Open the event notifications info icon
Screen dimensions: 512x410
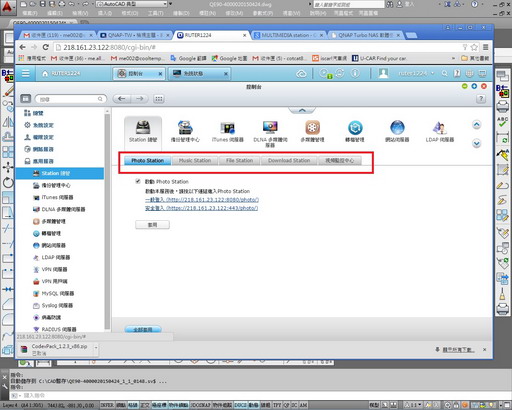(355, 73)
